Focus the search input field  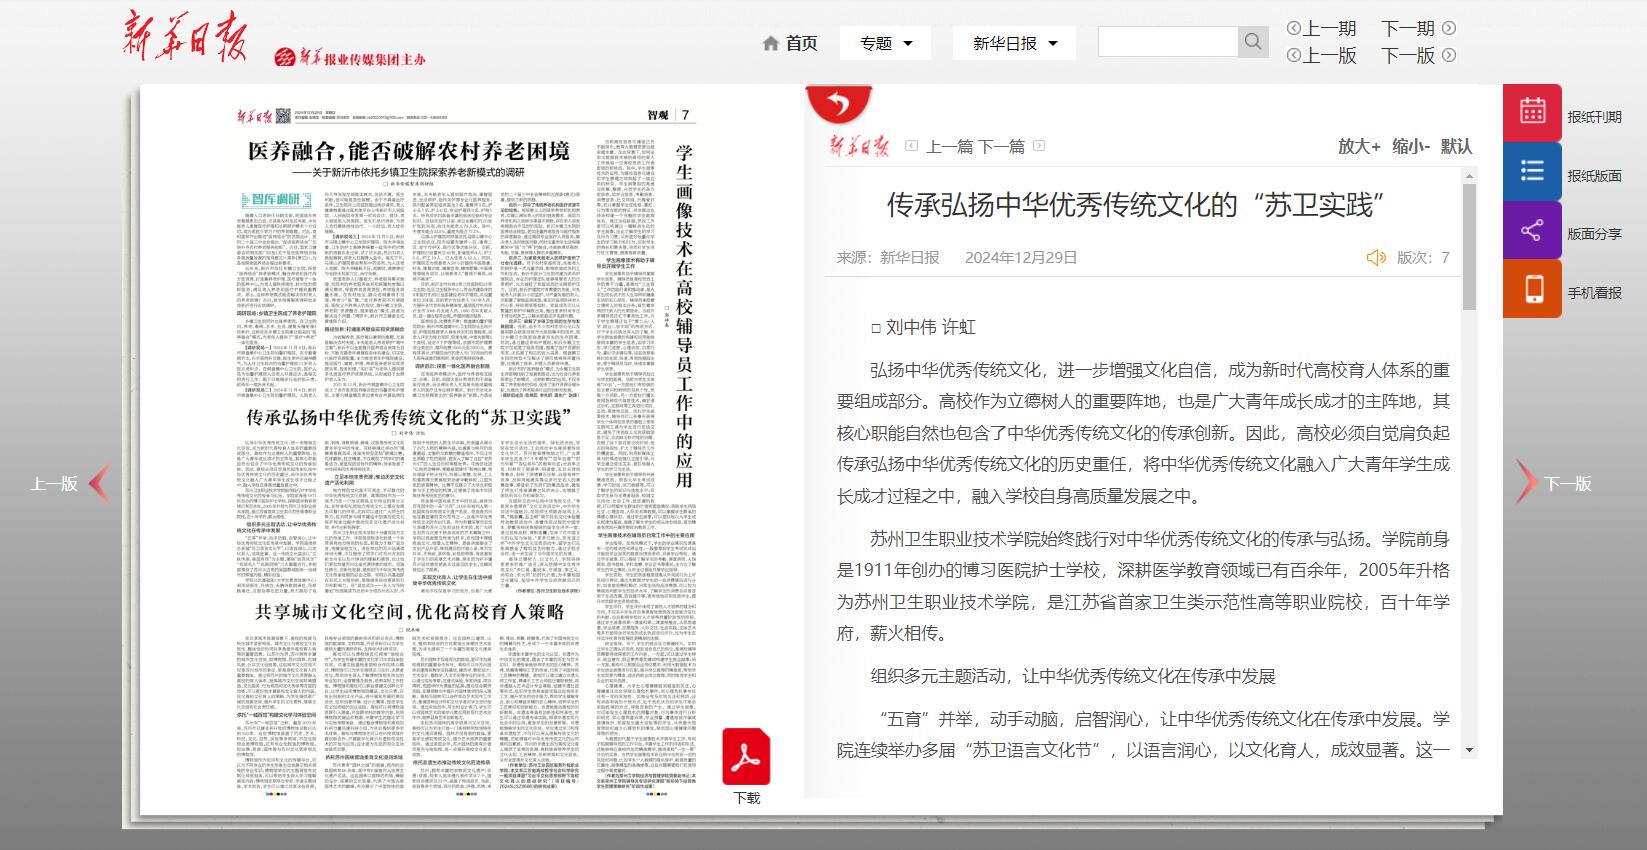[x=1168, y=42]
